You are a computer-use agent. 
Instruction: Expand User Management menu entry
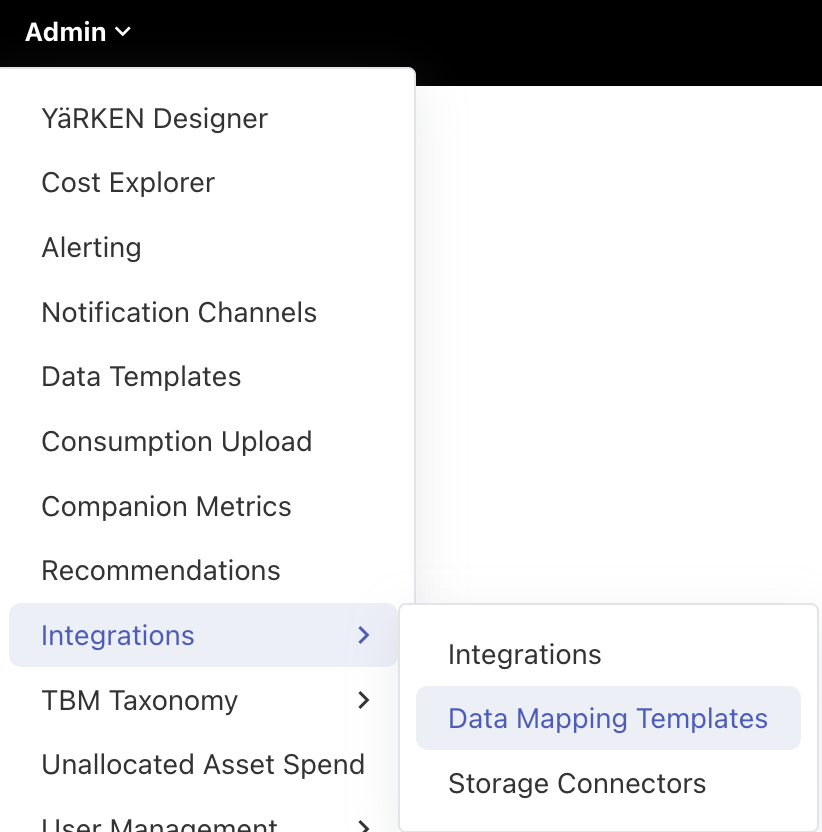(x=159, y=823)
